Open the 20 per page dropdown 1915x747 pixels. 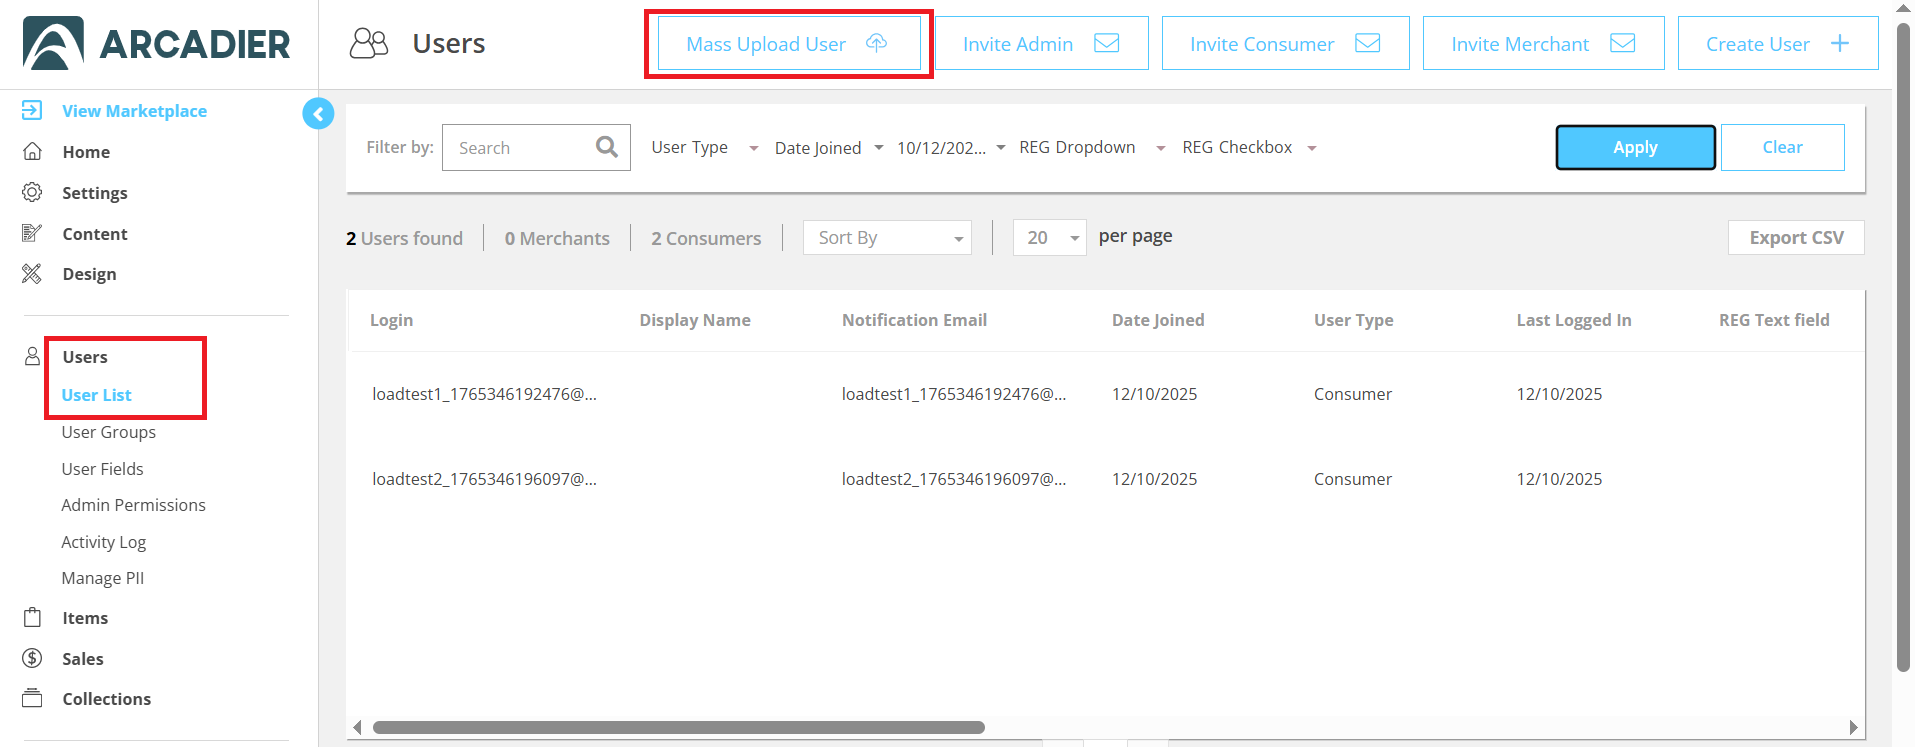click(x=1050, y=237)
